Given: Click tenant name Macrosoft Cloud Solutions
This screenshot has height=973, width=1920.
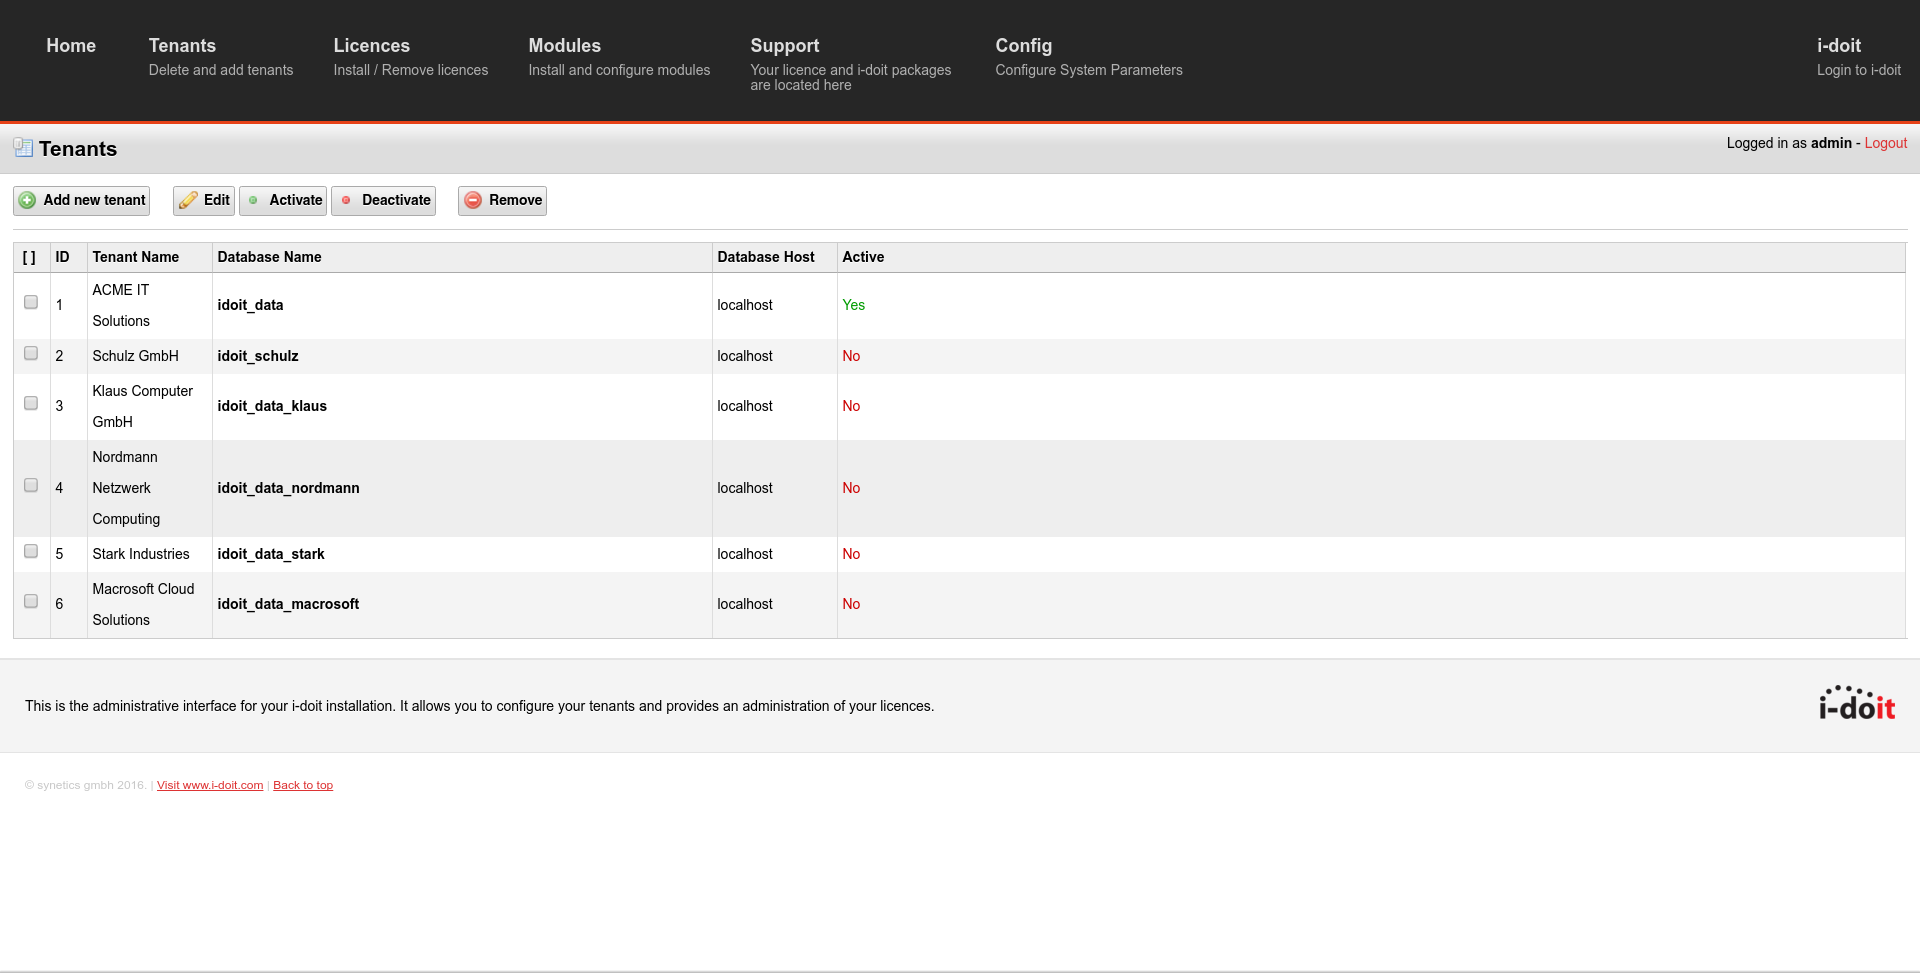Looking at the screenshot, I should coord(144,604).
